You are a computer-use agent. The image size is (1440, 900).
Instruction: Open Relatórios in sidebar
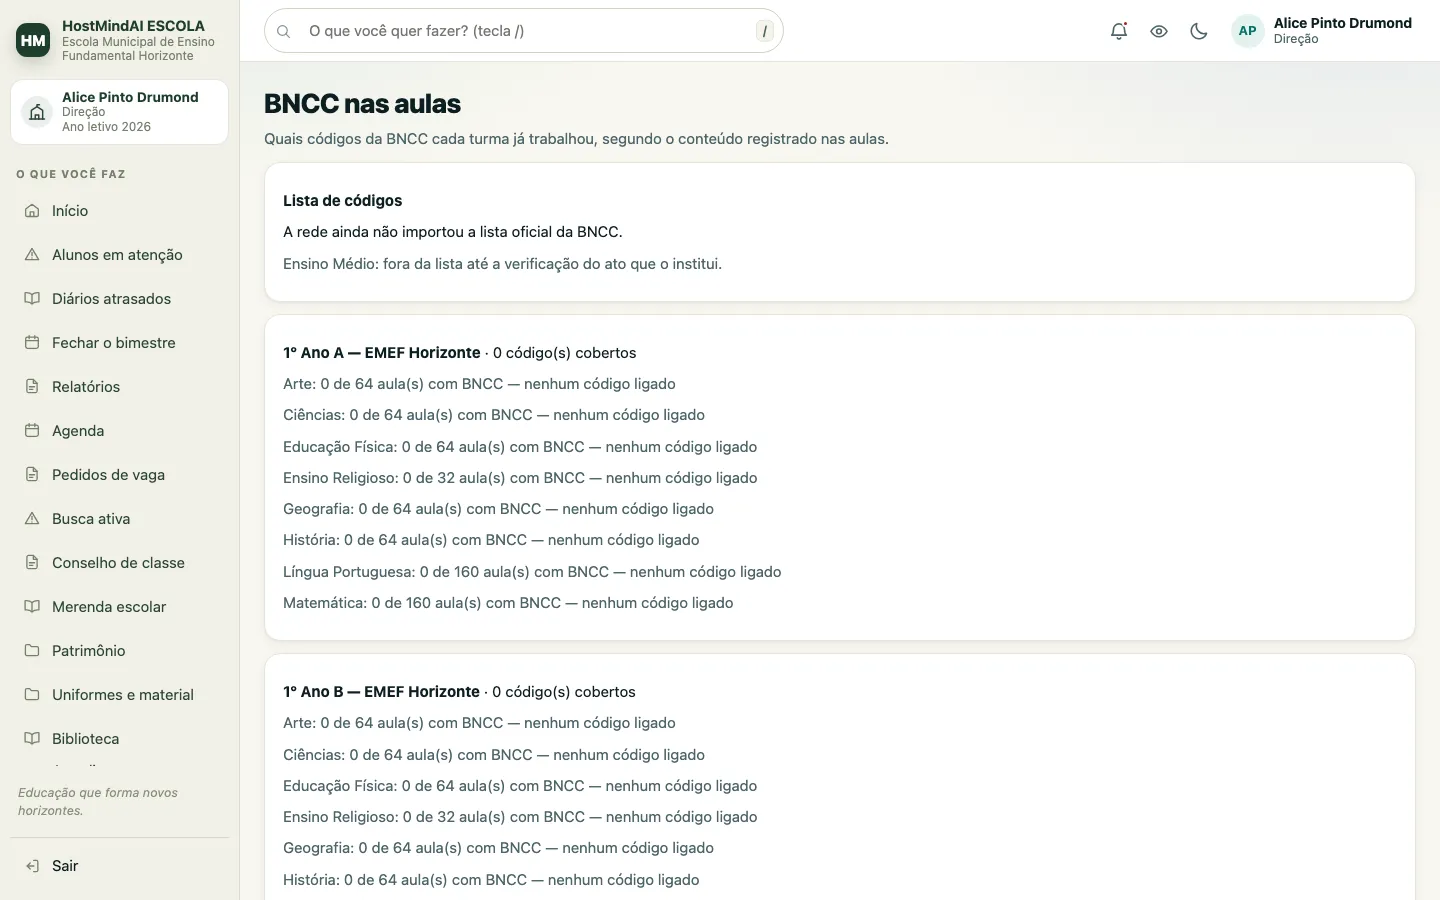(119, 387)
